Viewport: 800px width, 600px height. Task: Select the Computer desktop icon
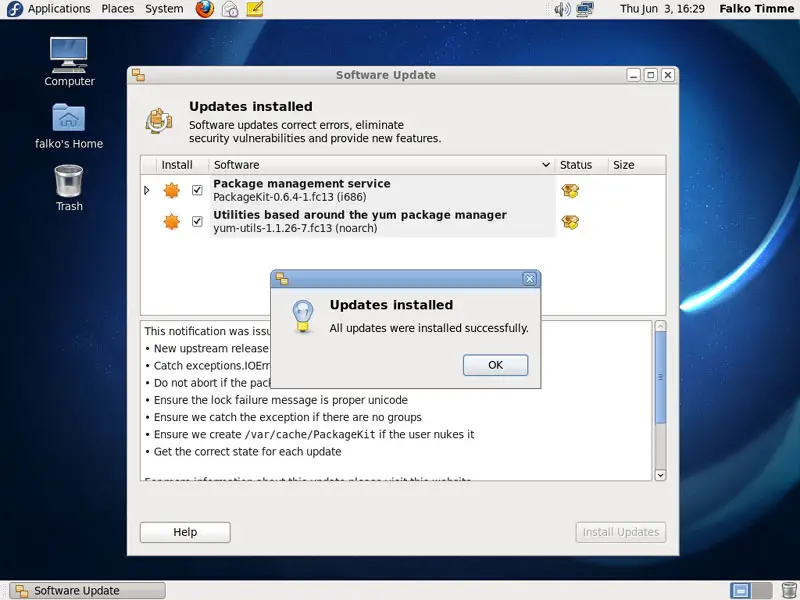tap(69, 62)
